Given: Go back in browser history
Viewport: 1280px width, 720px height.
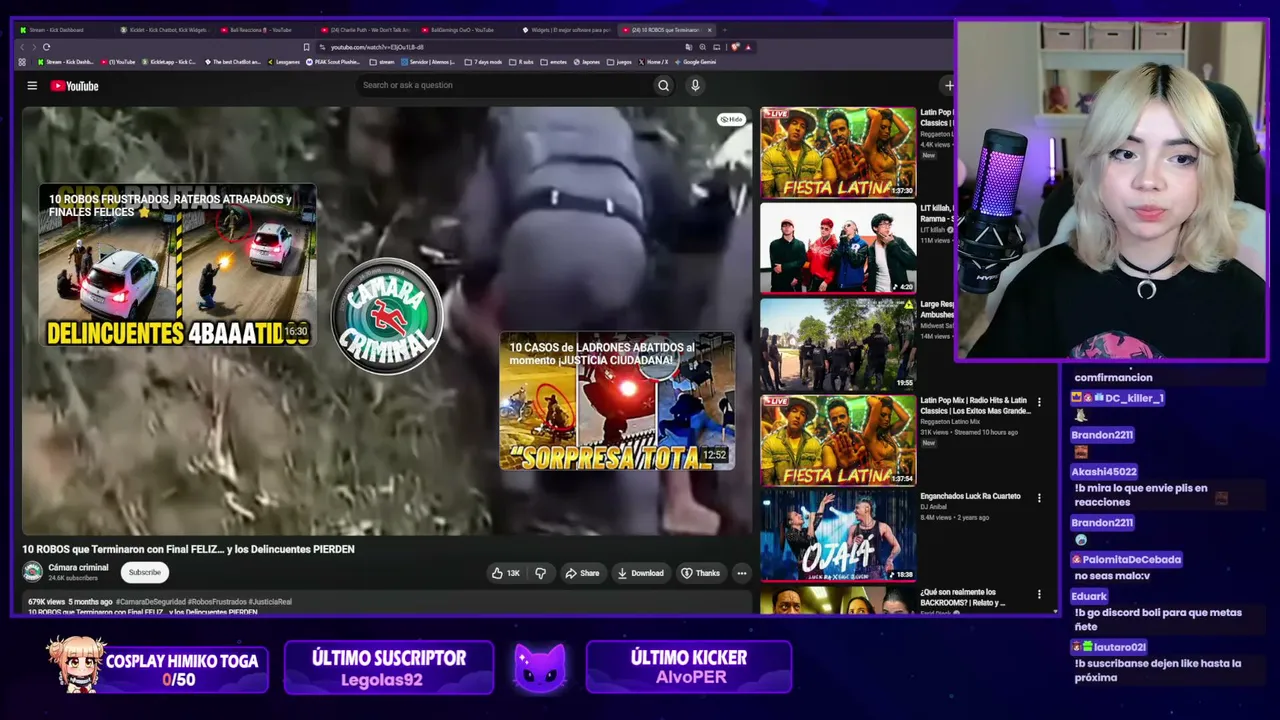Looking at the screenshot, I should pyautogui.click(x=21, y=47).
